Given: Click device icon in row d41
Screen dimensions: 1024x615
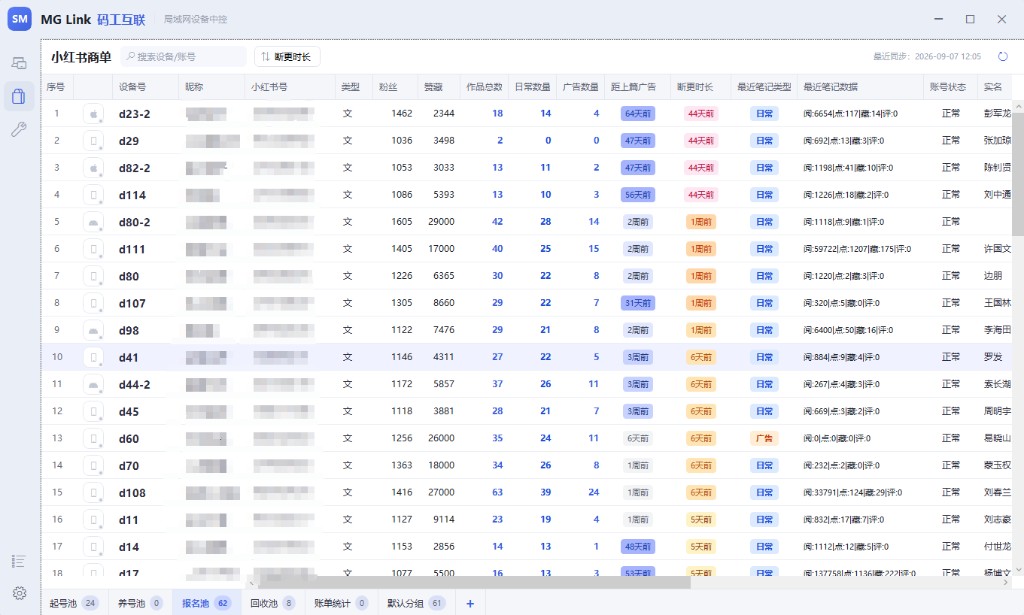Looking at the screenshot, I should 93,357.
